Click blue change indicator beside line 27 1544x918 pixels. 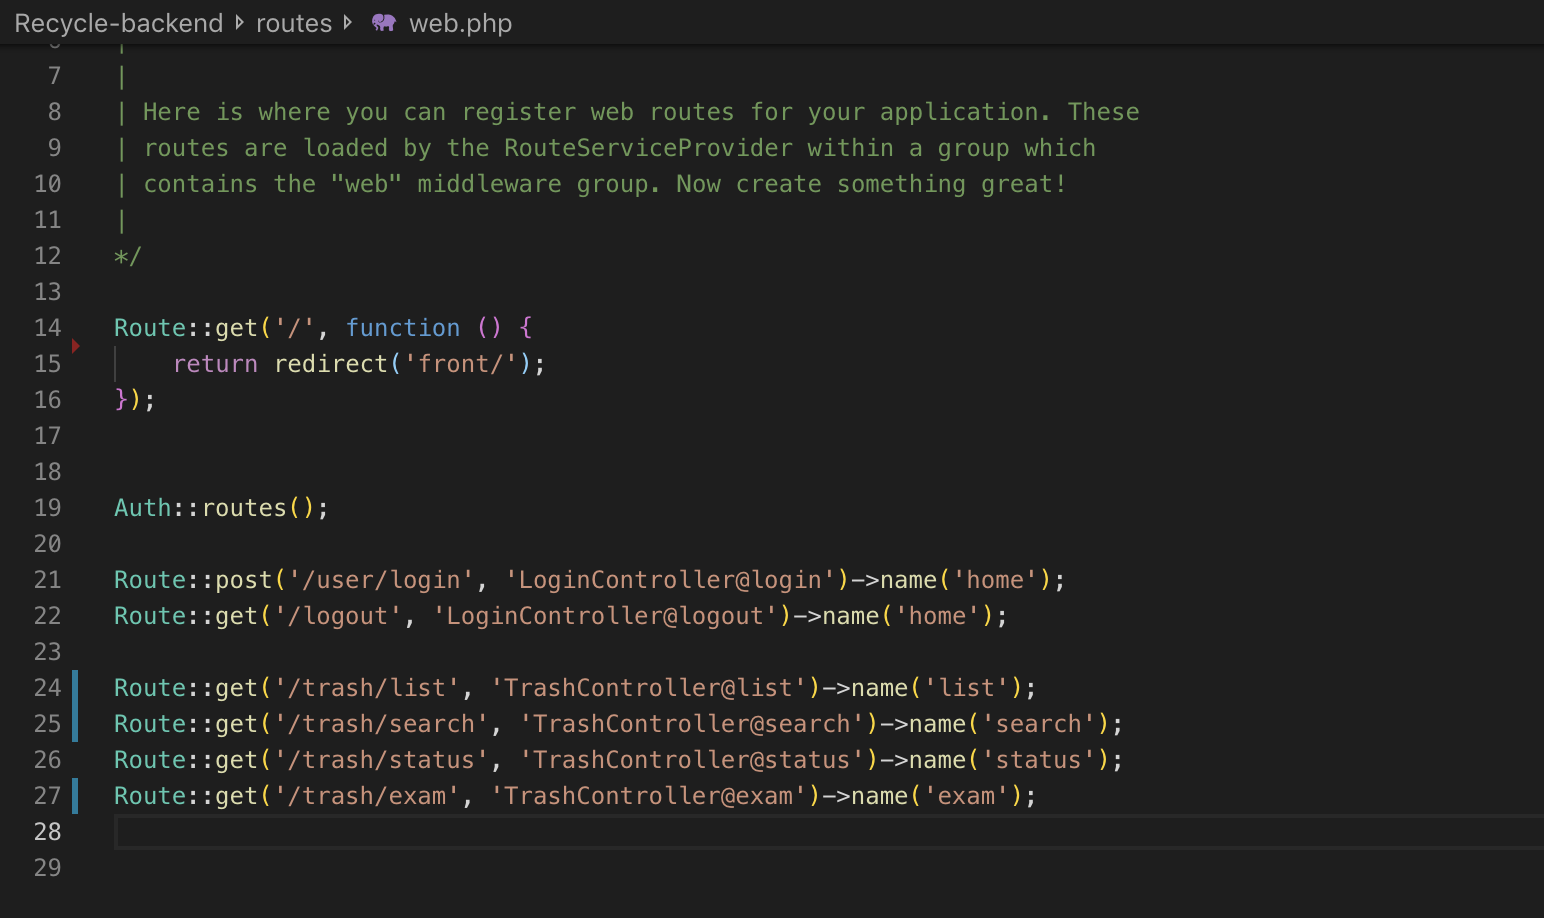[x=75, y=796]
